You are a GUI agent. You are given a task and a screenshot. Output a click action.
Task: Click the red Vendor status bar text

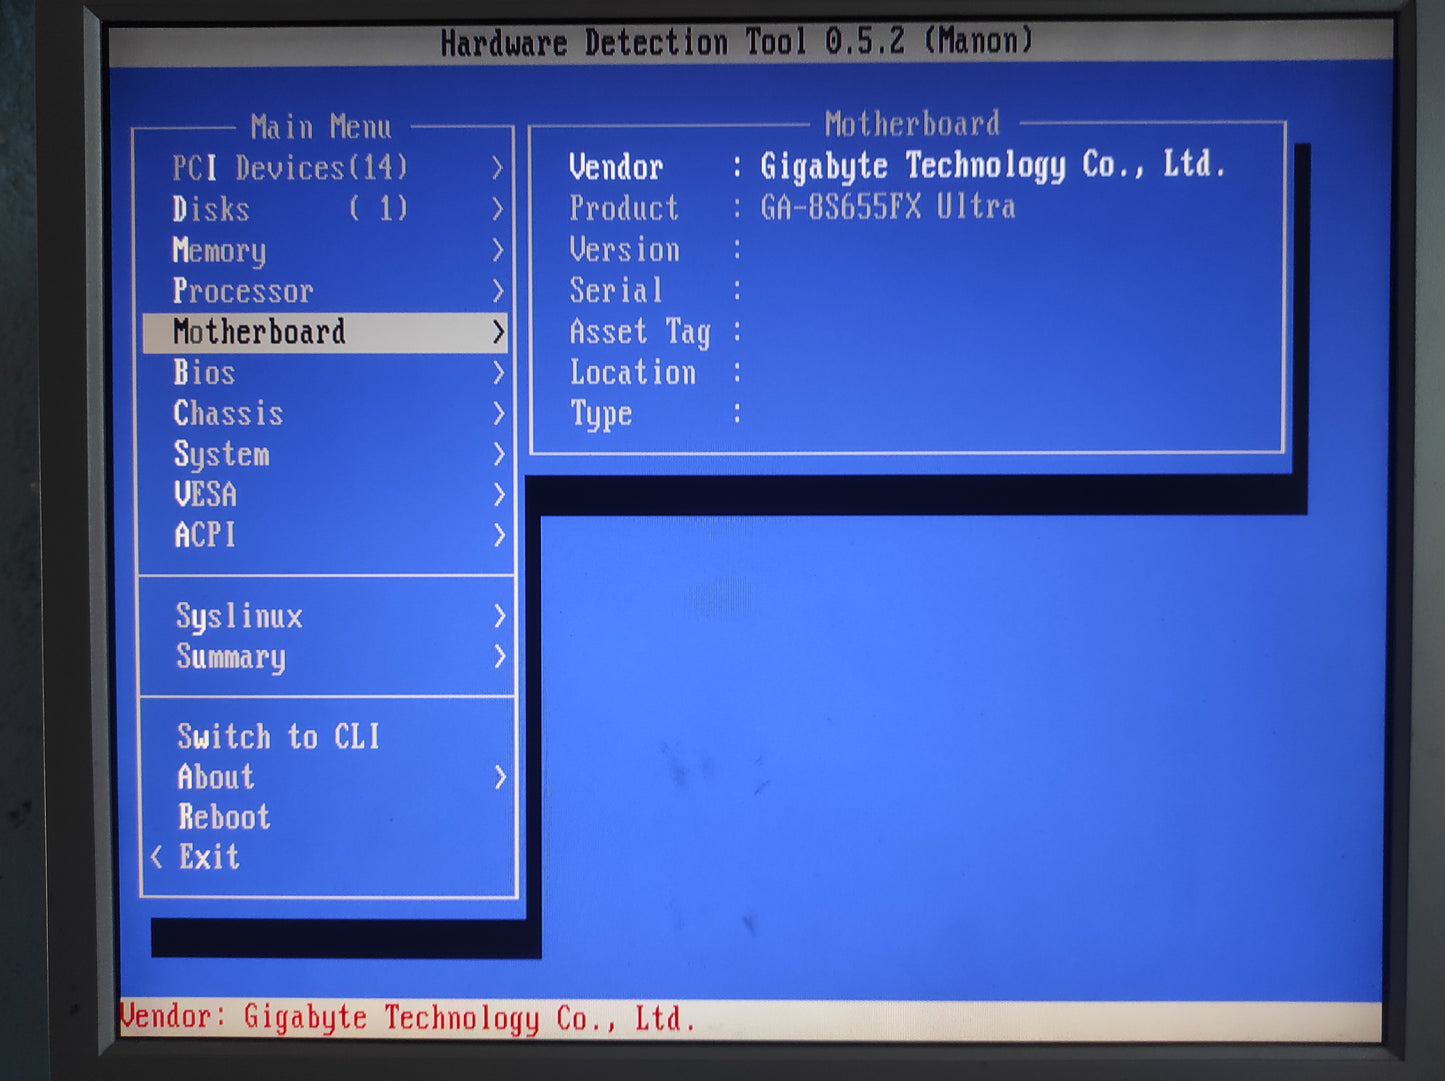pyautogui.click(x=407, y=1018)
